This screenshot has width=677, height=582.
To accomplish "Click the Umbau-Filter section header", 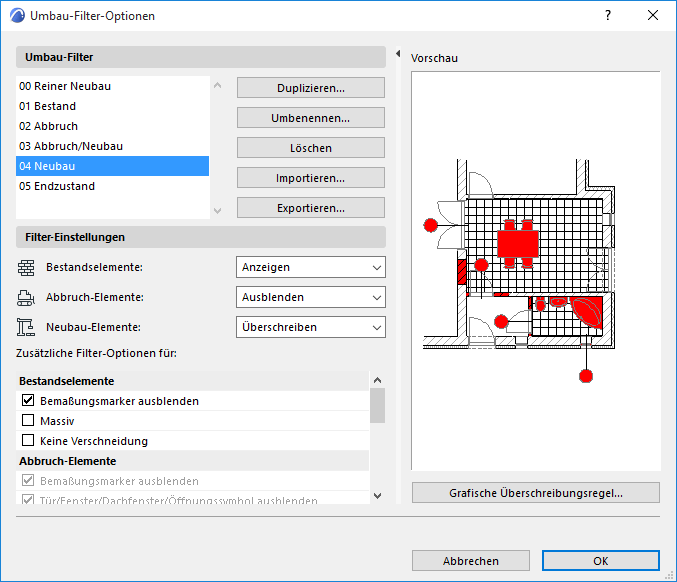I will pyautogui.click(x=201, y=57).
